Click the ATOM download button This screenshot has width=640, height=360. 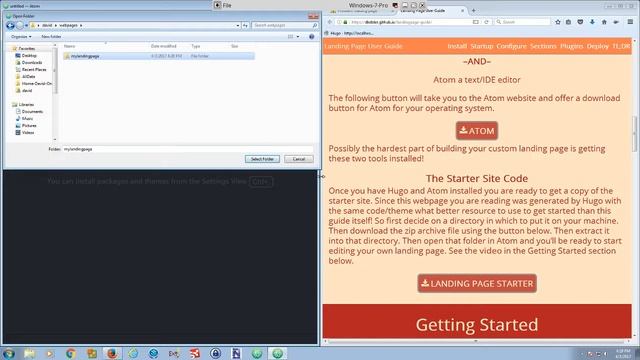tap(477, 131)
